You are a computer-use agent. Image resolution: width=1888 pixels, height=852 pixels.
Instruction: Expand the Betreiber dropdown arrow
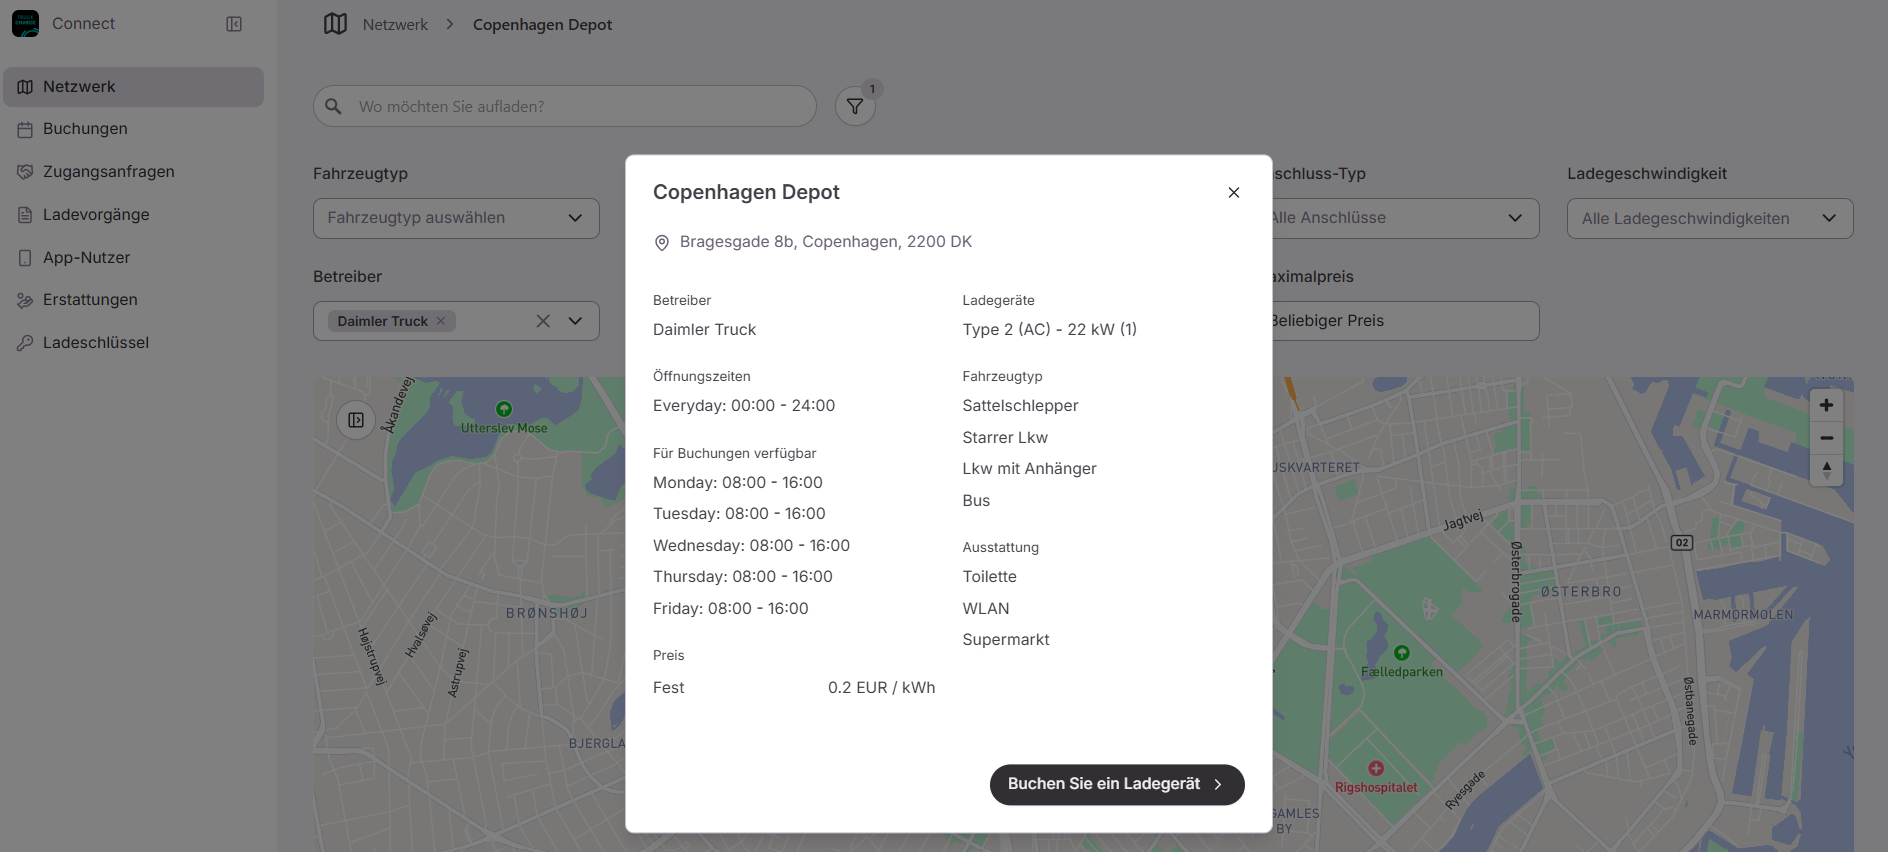point(575,321)
